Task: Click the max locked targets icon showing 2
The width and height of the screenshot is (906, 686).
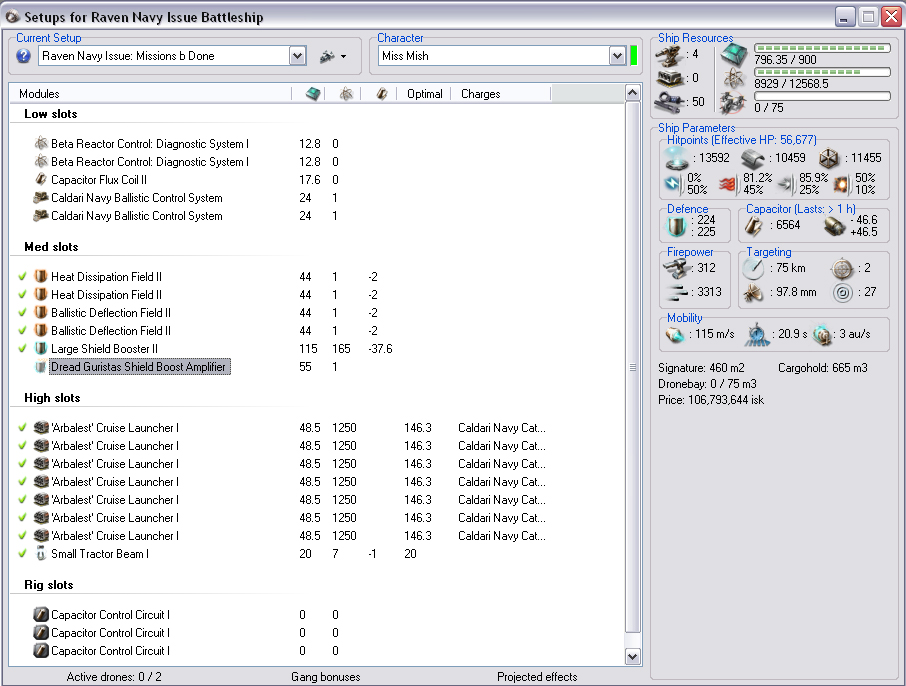Action: tap(842, 268)
